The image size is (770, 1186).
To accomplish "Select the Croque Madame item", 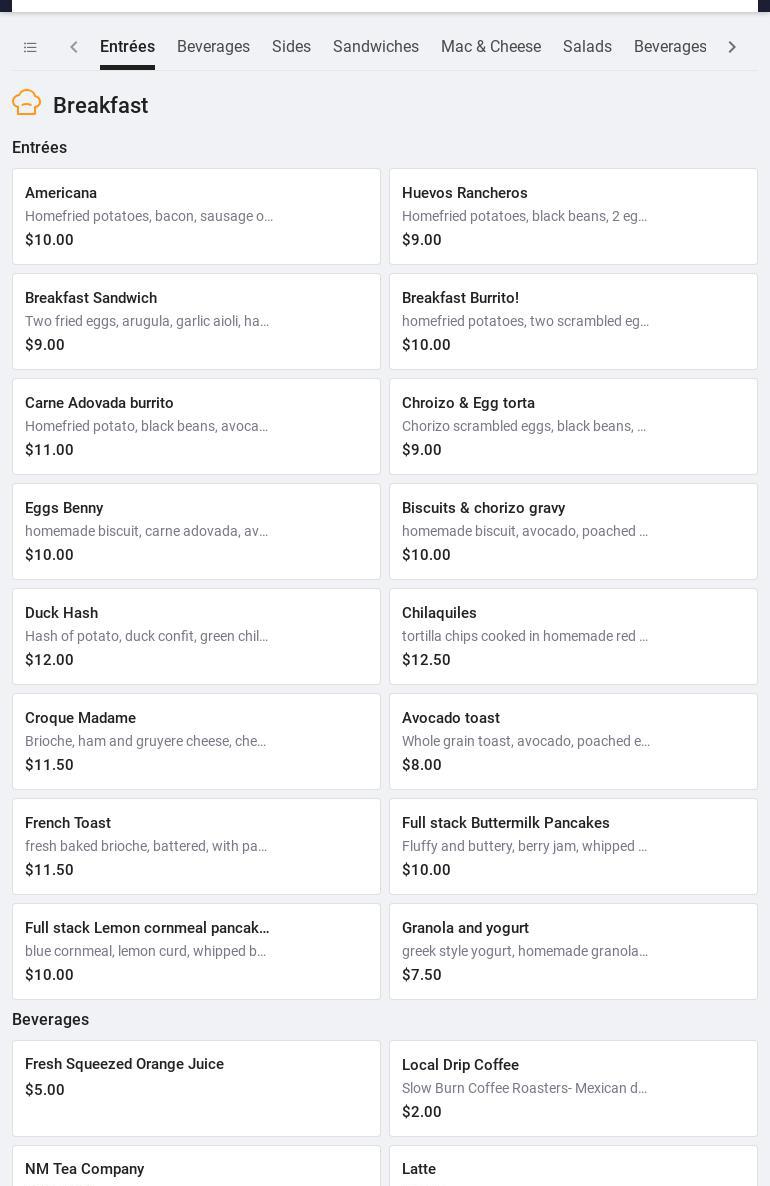I will tap(196, 741).
